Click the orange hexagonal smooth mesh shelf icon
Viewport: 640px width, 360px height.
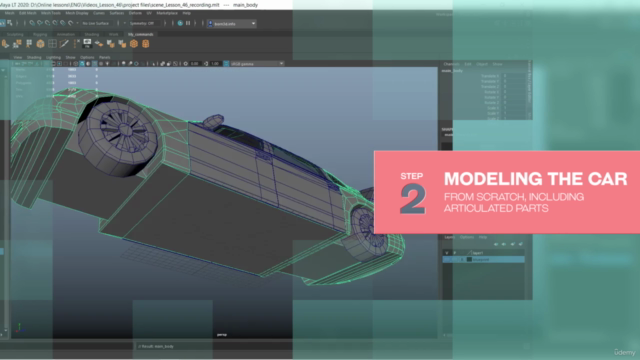pos(134,44)
